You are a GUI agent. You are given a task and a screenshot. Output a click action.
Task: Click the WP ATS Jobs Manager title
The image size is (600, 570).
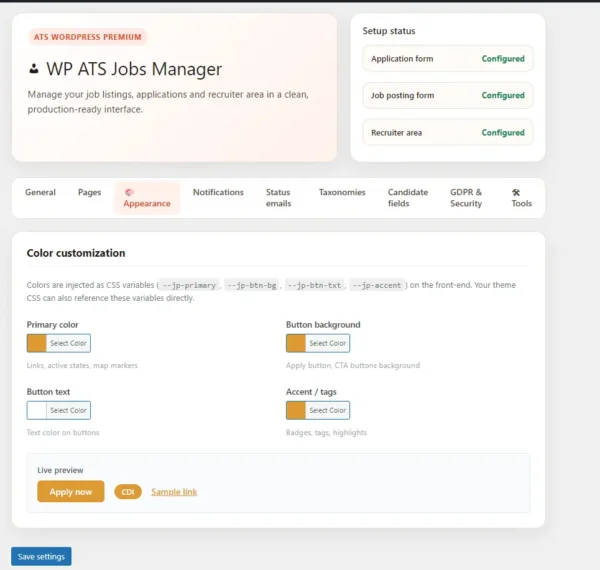[134, 69]
